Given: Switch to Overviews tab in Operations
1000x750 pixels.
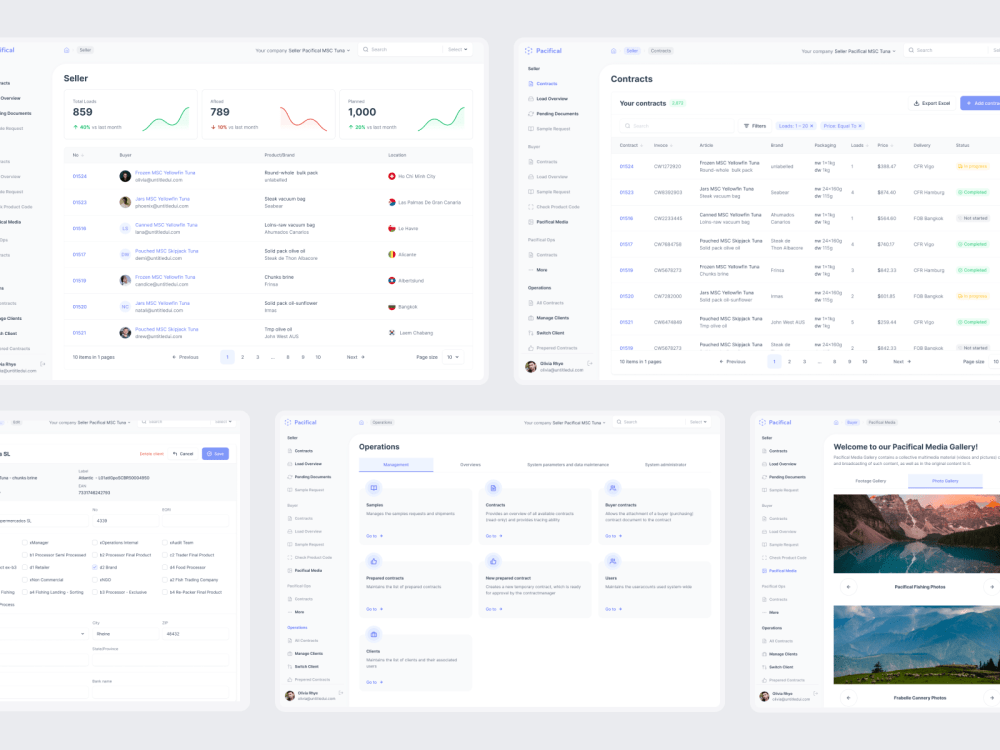Looking at the screenshot, I should (x=470, y=465).
